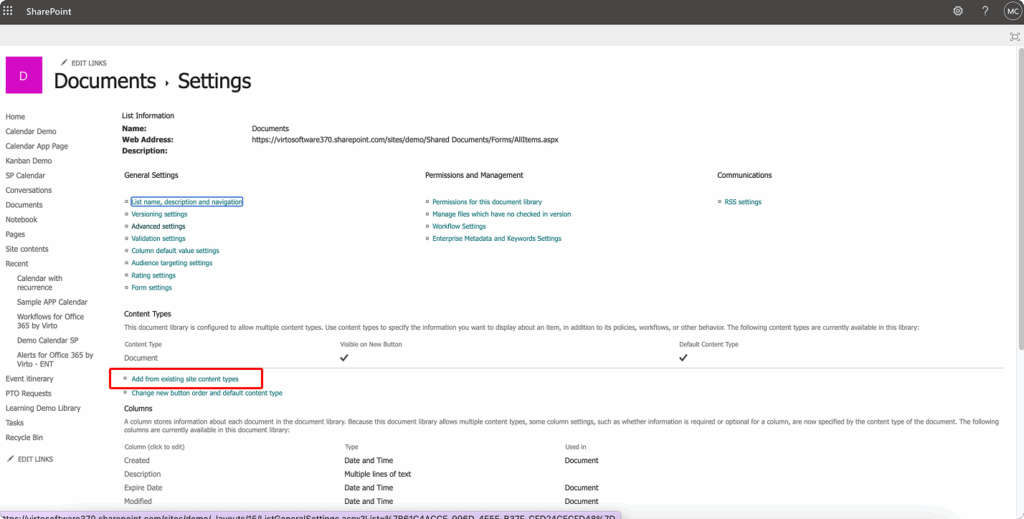Screen dimensions: 1024x519
Task: Go to Site contents in sidebar
Action: [x=27, y=249]
